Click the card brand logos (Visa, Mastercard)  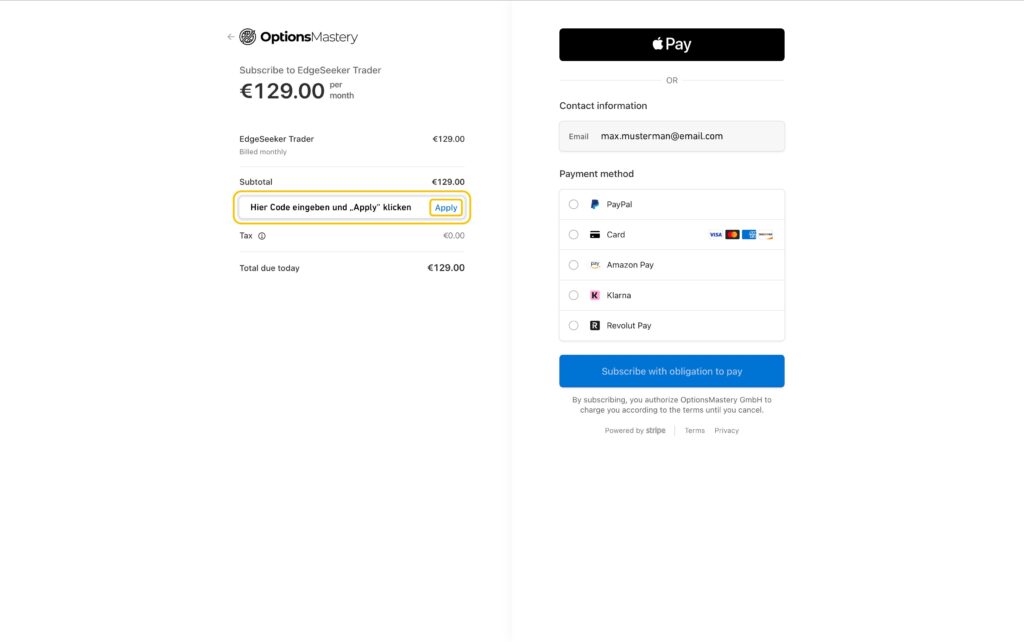[741, 234]
